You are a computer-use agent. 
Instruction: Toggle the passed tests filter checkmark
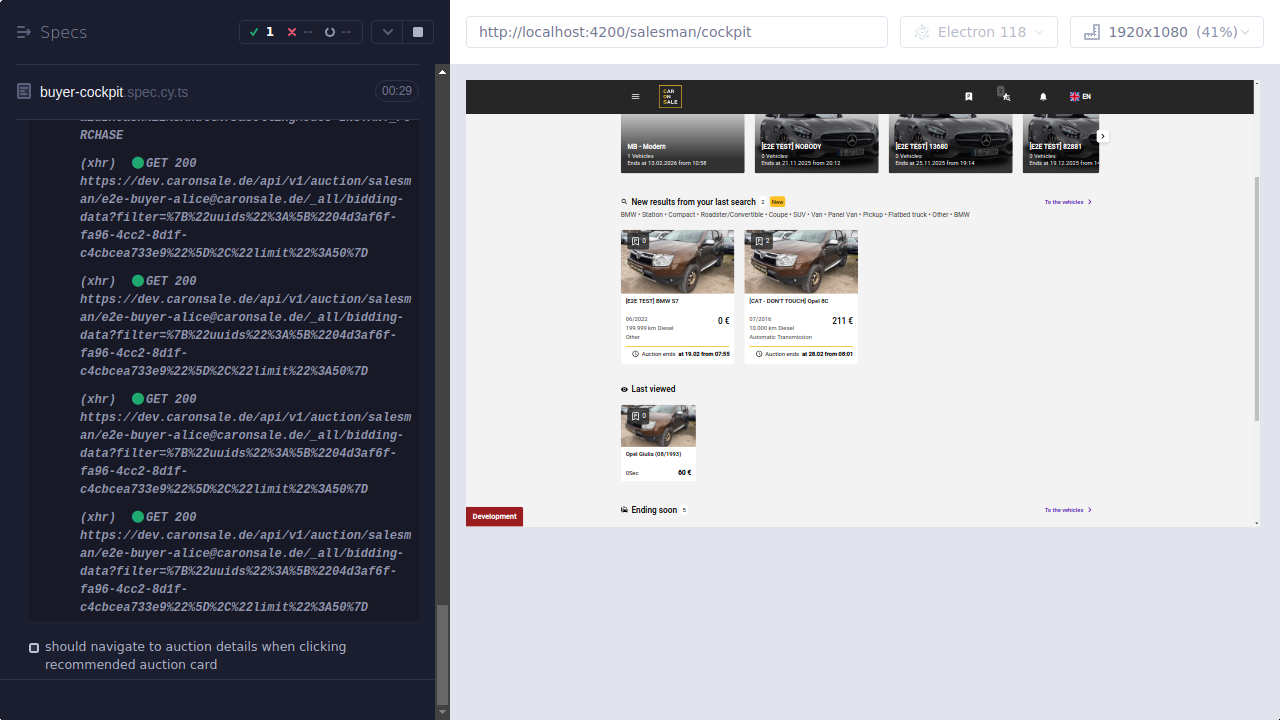[x=253, y=31]
